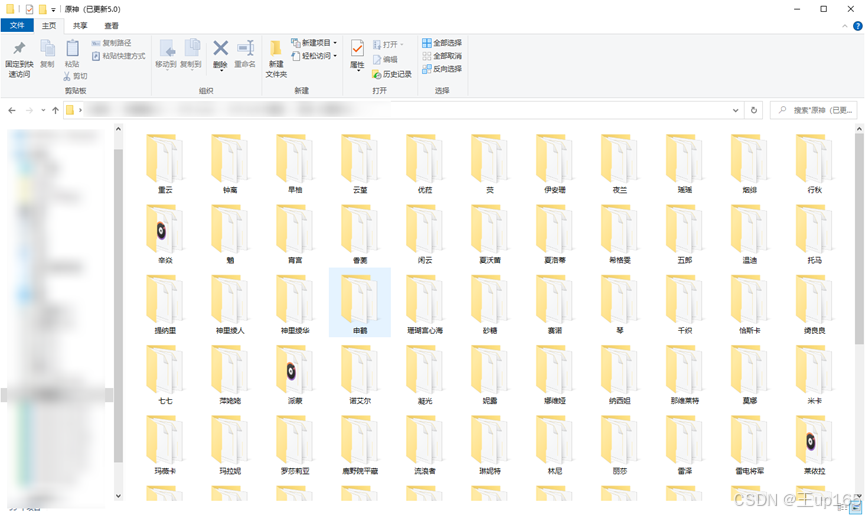
Task: Click the refresh button next to address bar
Action: tap(754, 110)
